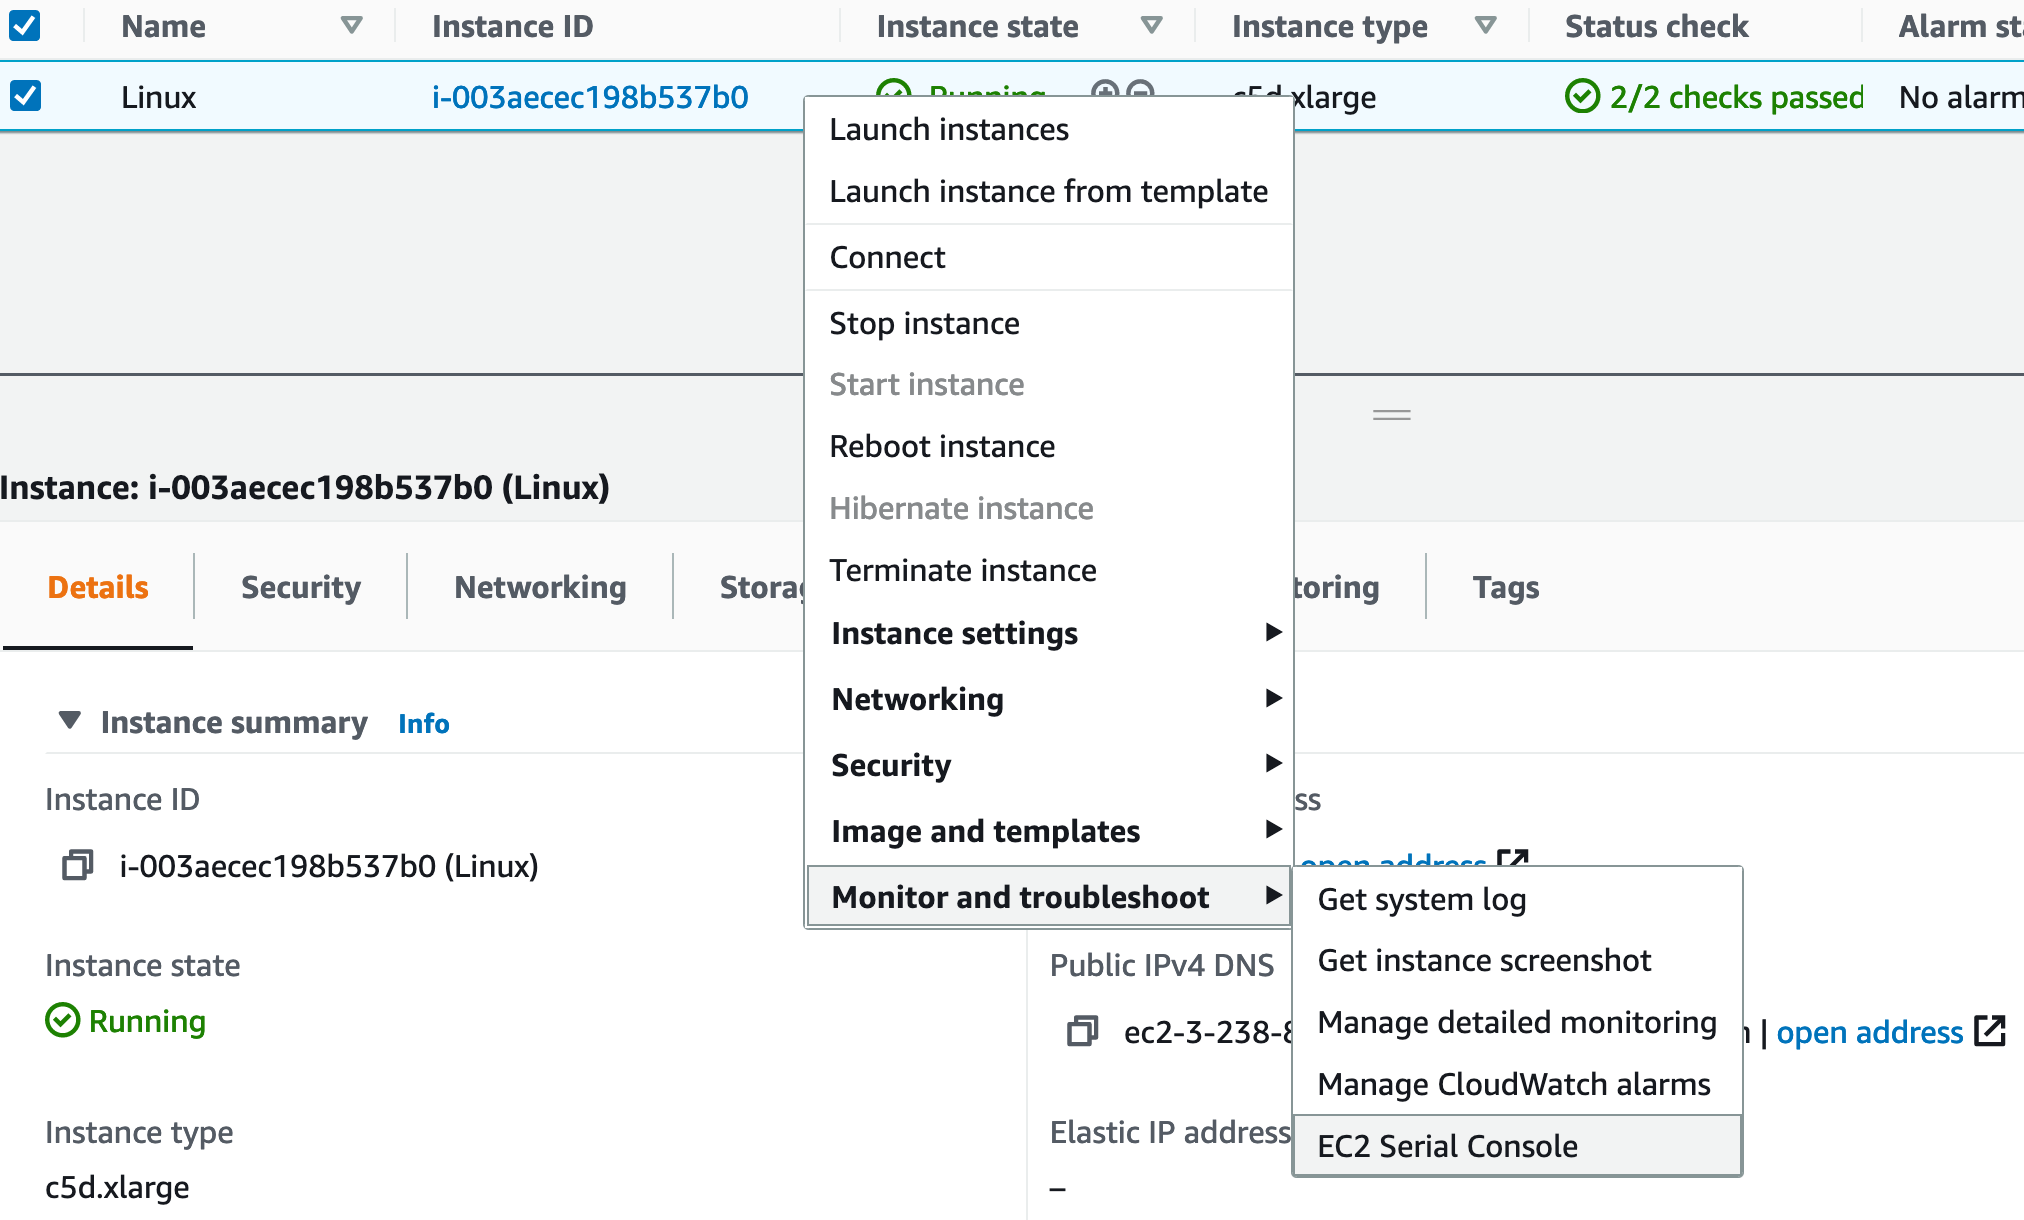Screen dimensions: 2024x1220
Task: Uncheck the Linux instance row checkbox
Action: tap(25, 97)
